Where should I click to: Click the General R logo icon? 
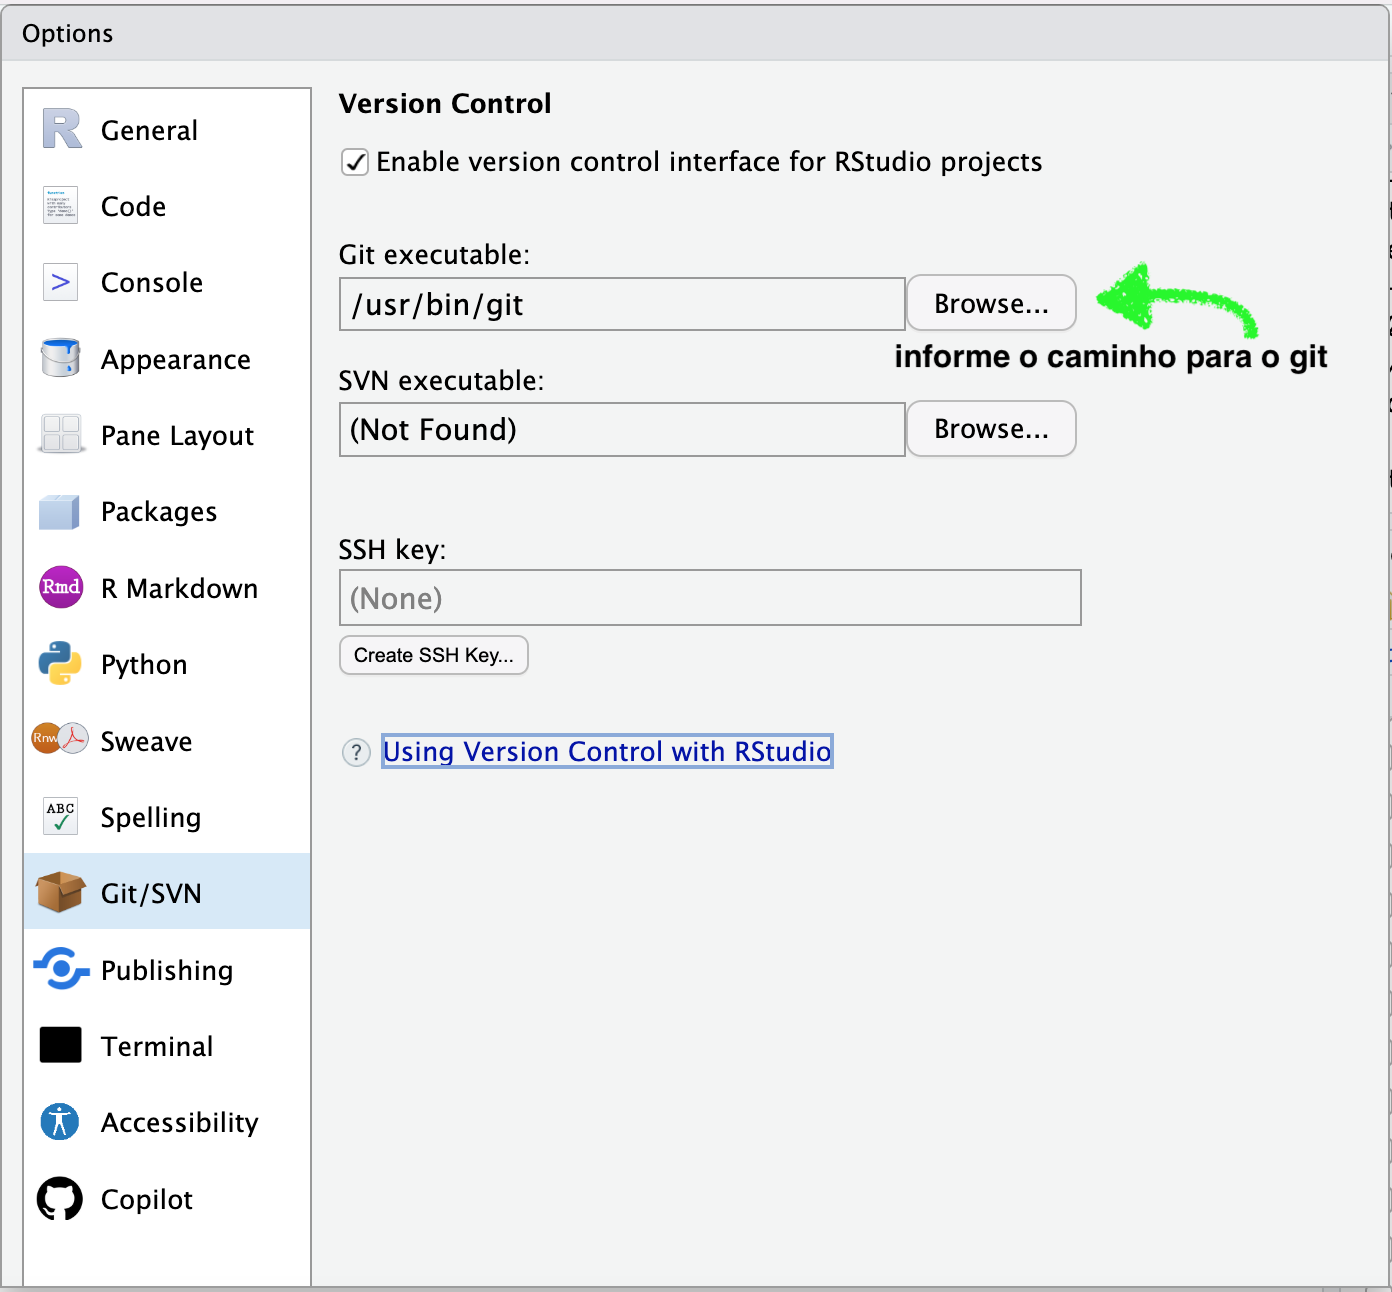click(x=61, y=129)
